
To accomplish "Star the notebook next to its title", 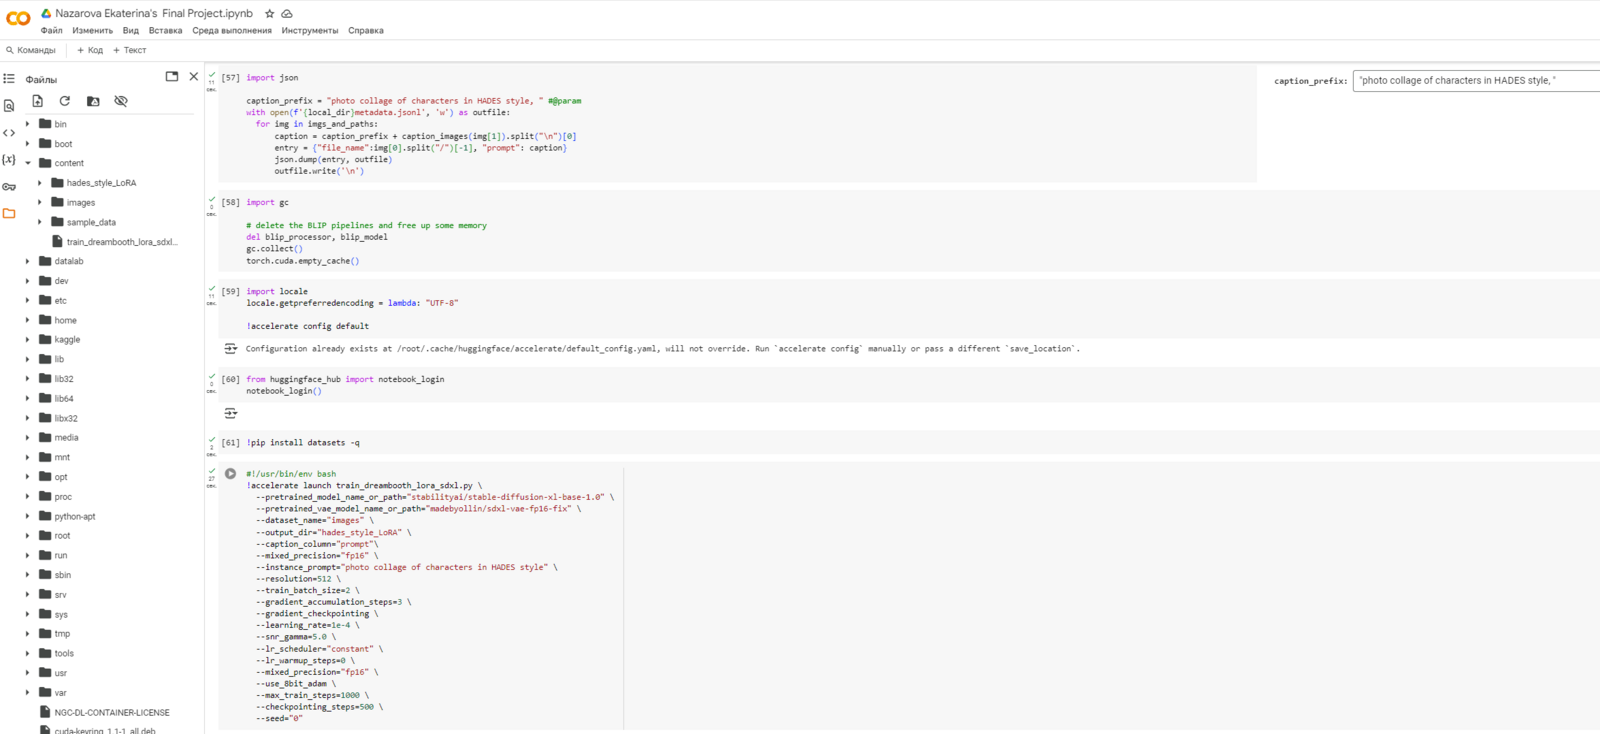I will [x=269, y=14].
